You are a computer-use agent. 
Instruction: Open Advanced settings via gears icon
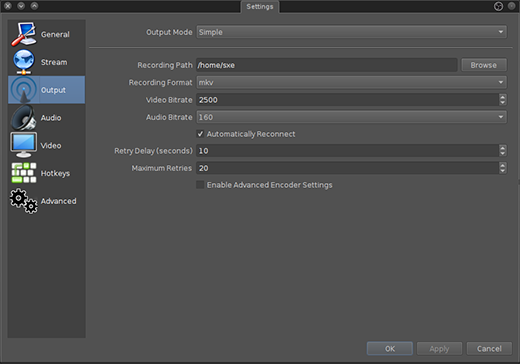pos(24,201)
